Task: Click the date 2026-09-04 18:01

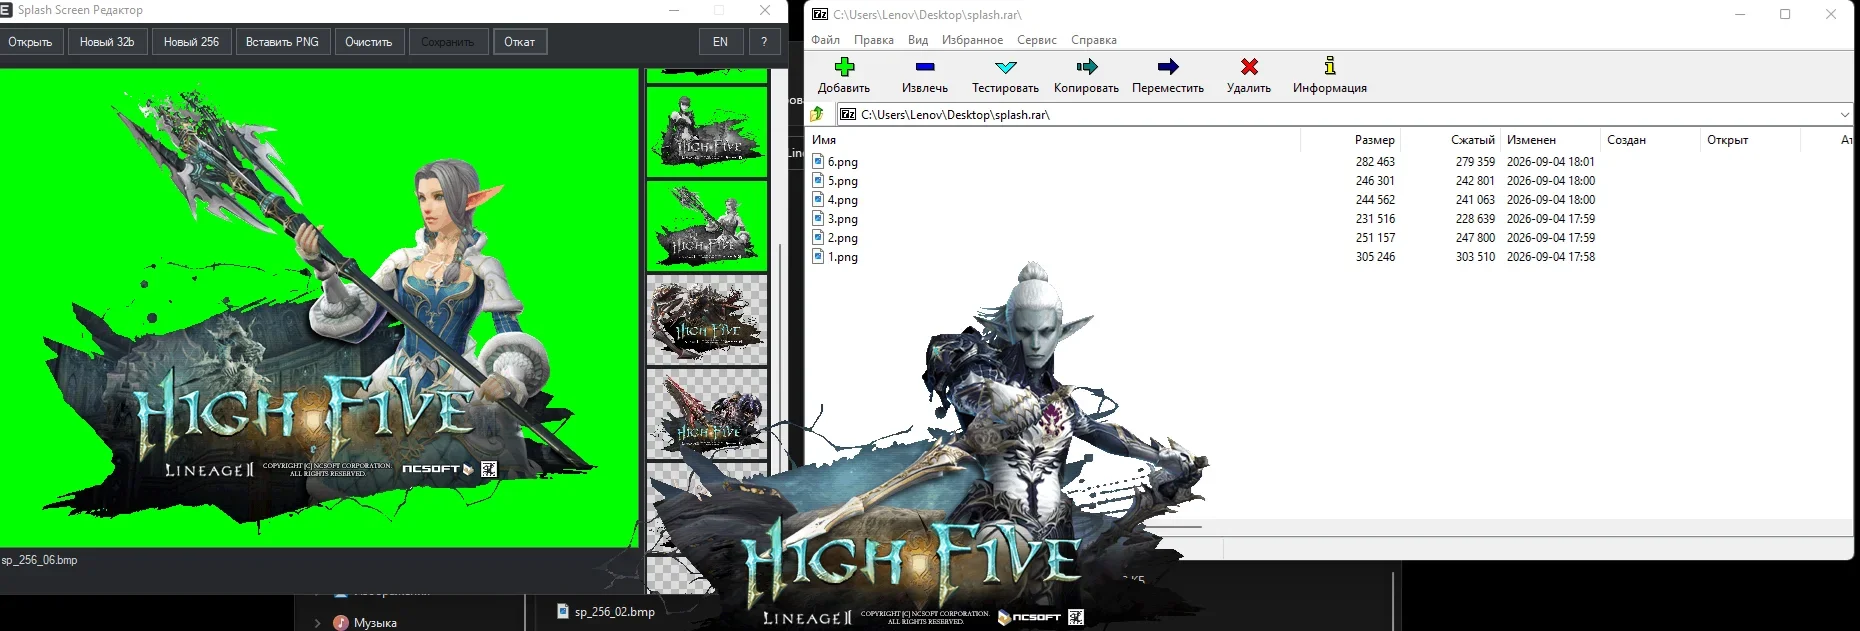Action: pos(1550,162)
